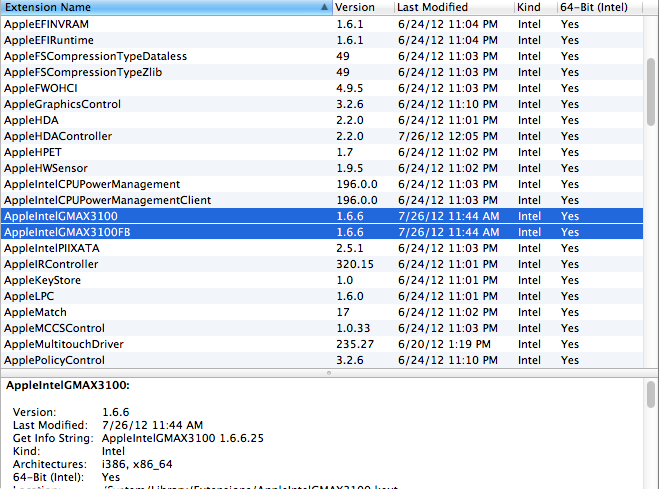Screen dimensions: 659x489
Task: Select AppleIntelCPUPowerManagementClient row
Action: pos(322,200)
